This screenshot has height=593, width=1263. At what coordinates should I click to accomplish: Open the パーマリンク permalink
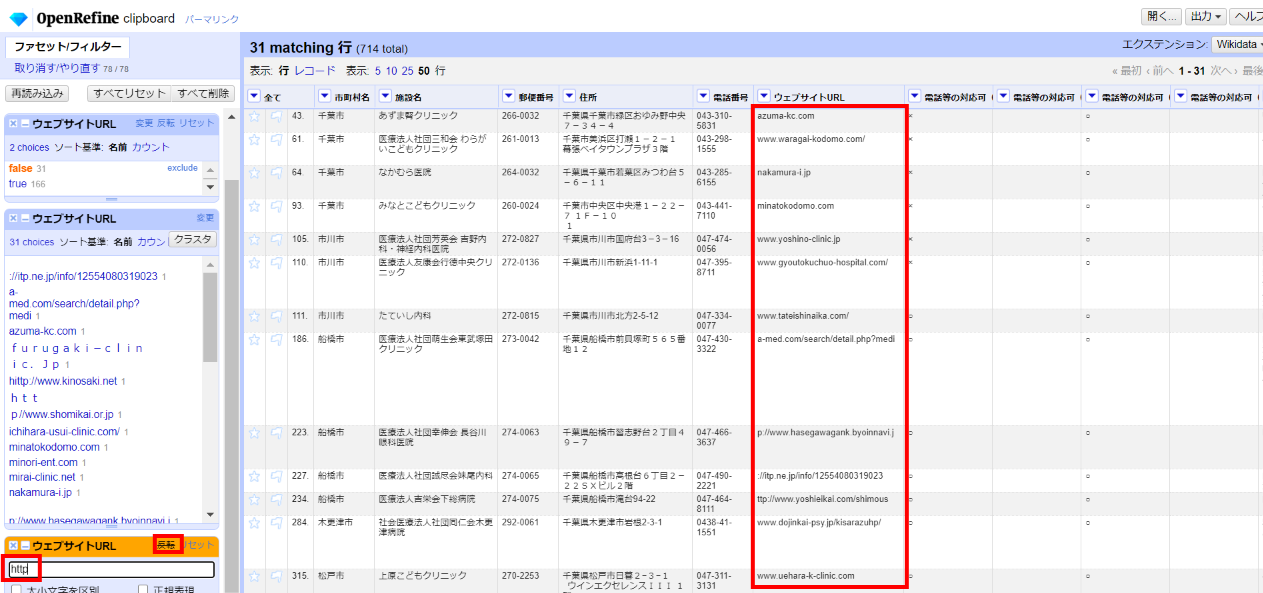click(x=210, y=19)
